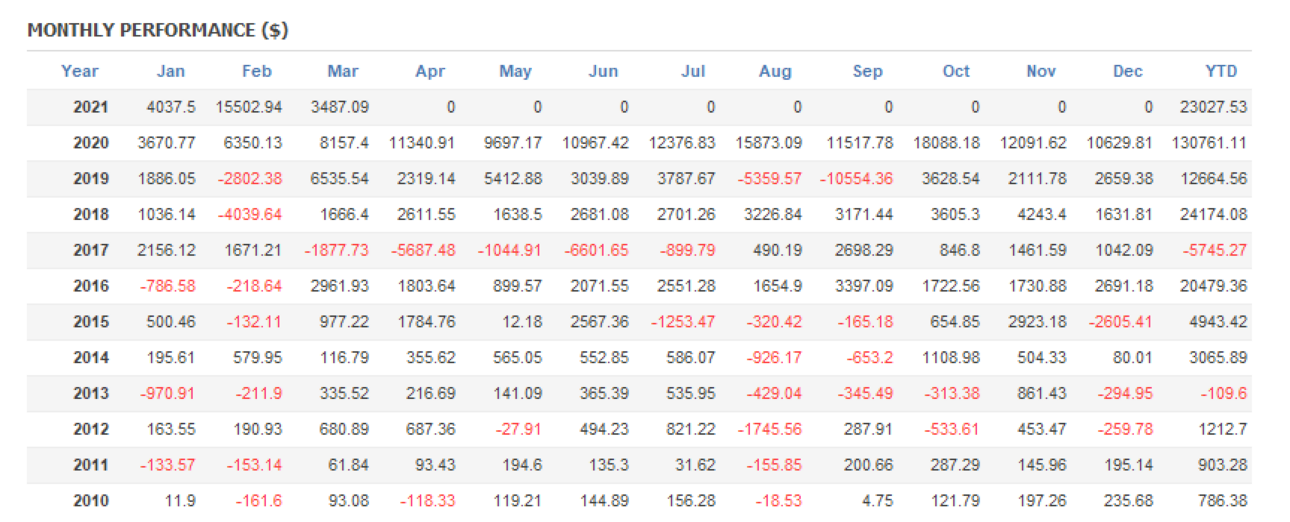Click the 2012 Aug loss -1745.56
Image resolution: width=1290 pixels, height=522 pixels.
coord(771,429)
